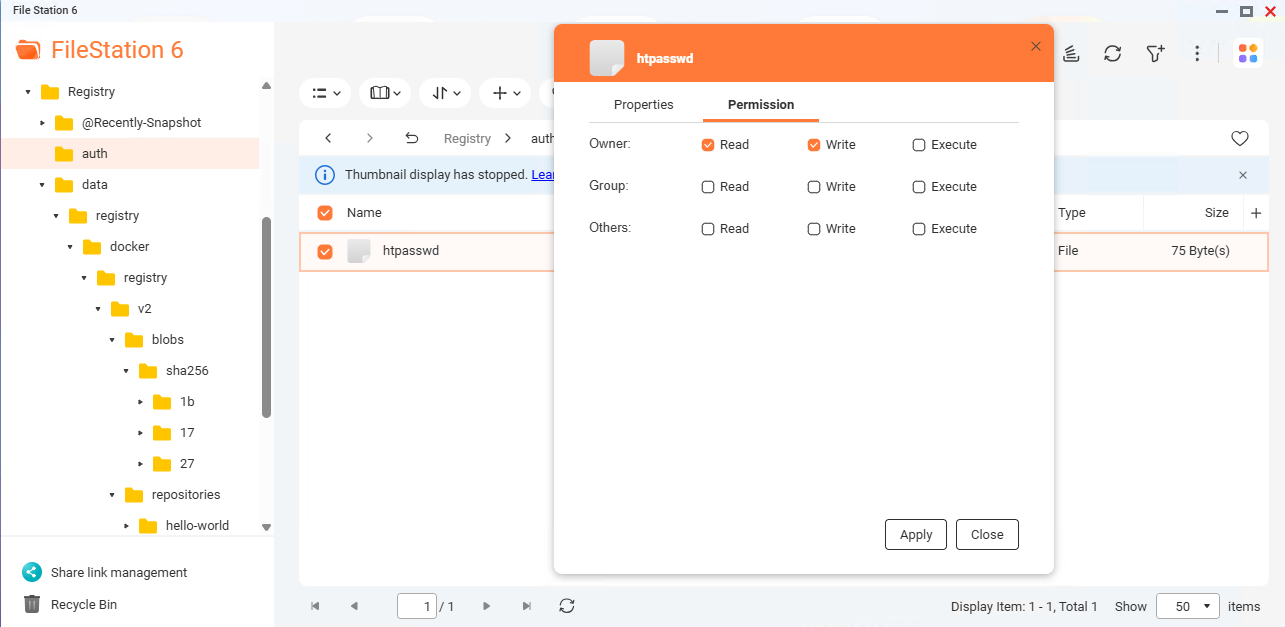Viewport: 1285px width, 627px height.
Task: Sort by the Type column header
Action: click(1071, 213)
